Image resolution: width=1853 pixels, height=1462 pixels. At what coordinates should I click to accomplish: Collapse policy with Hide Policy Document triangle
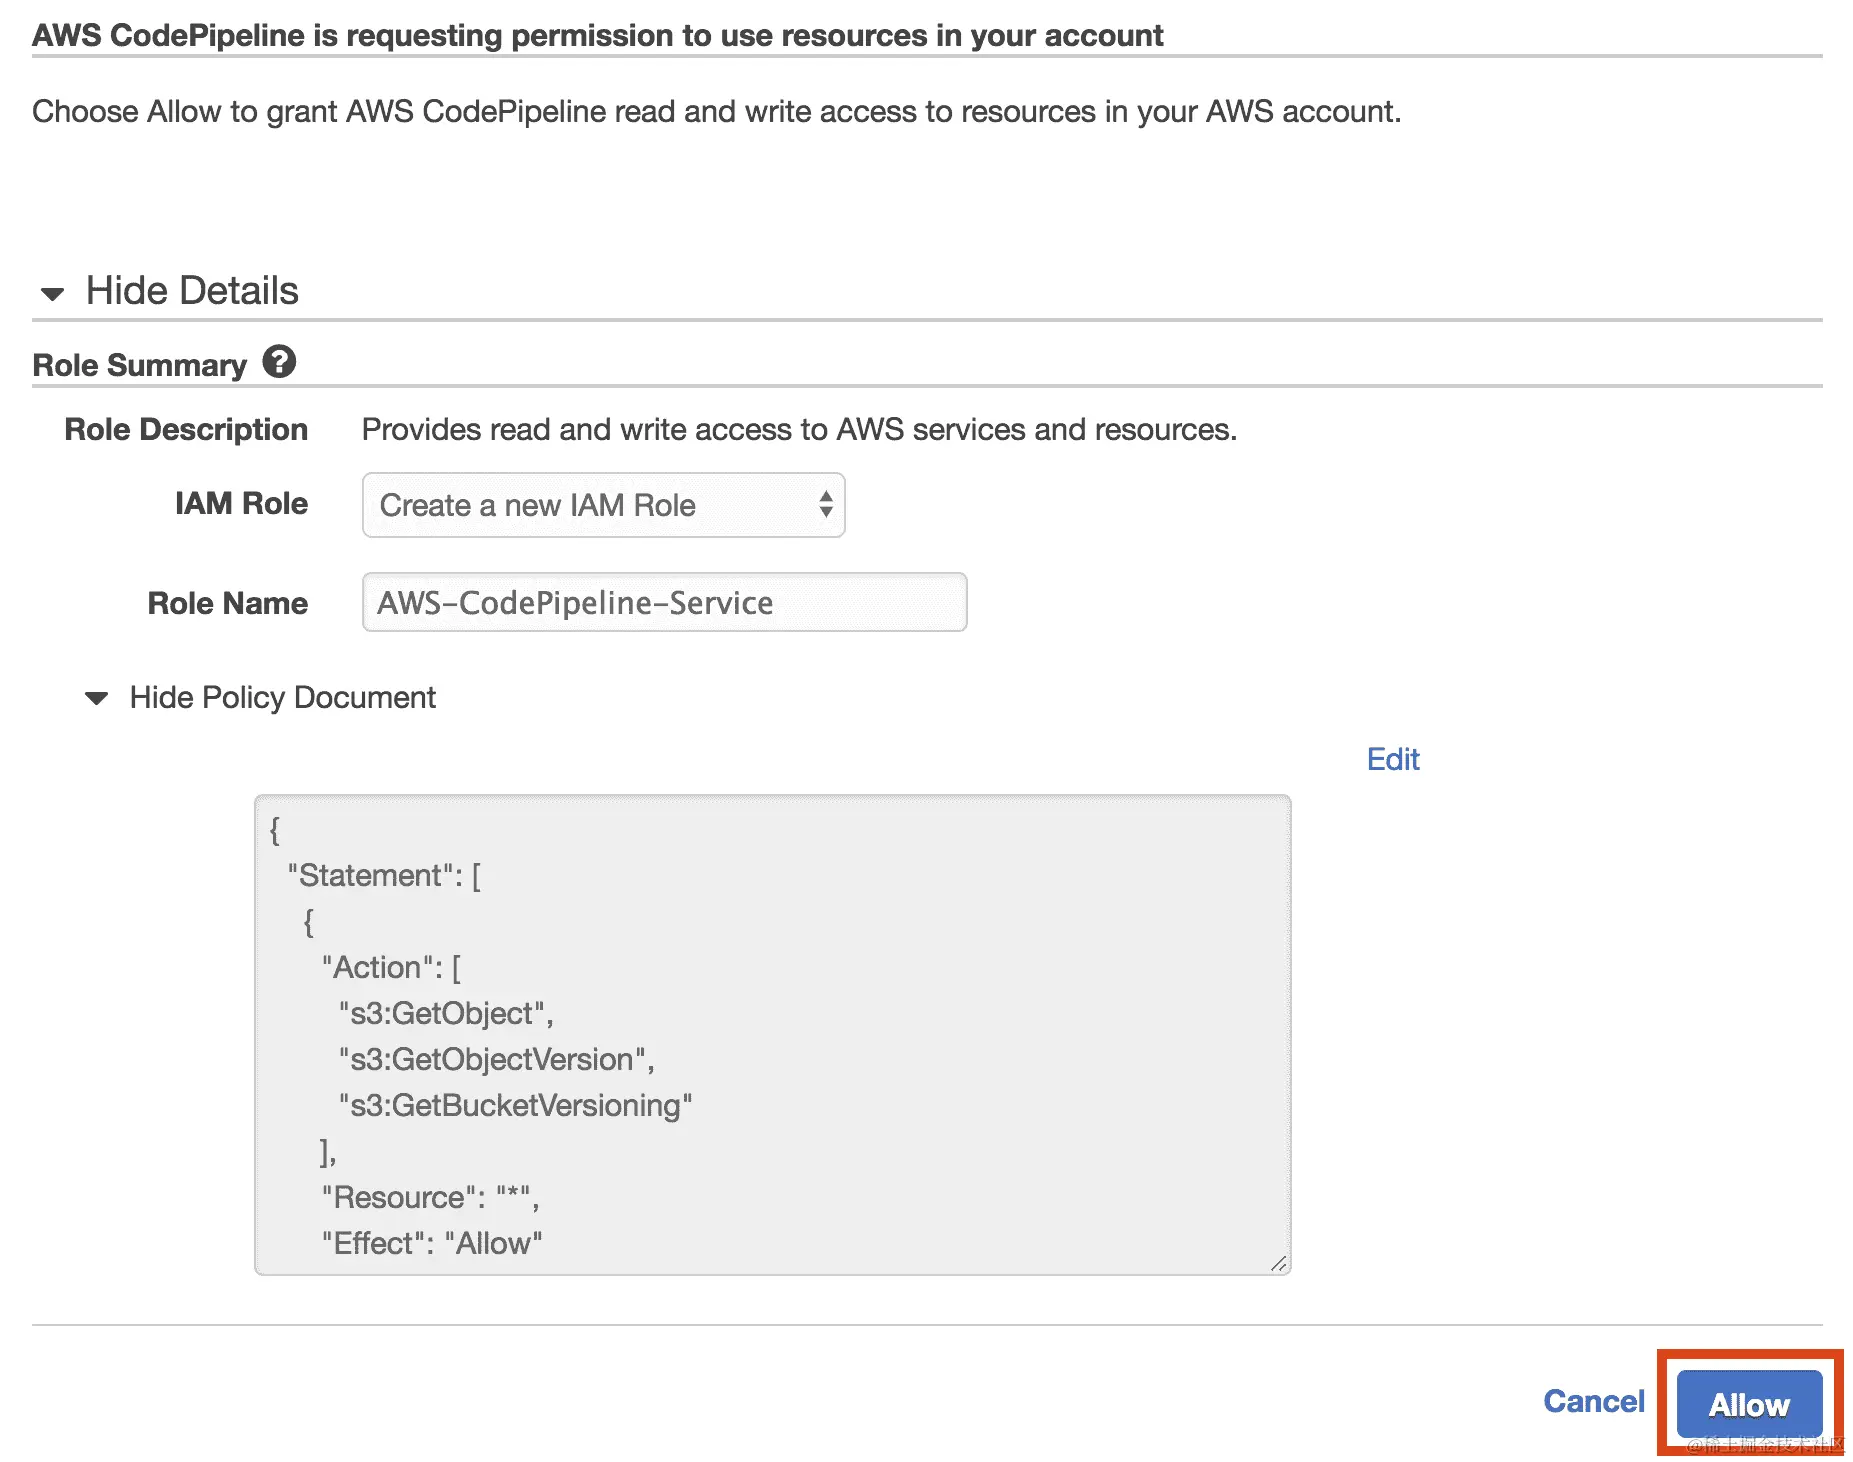tap(97, 698)
